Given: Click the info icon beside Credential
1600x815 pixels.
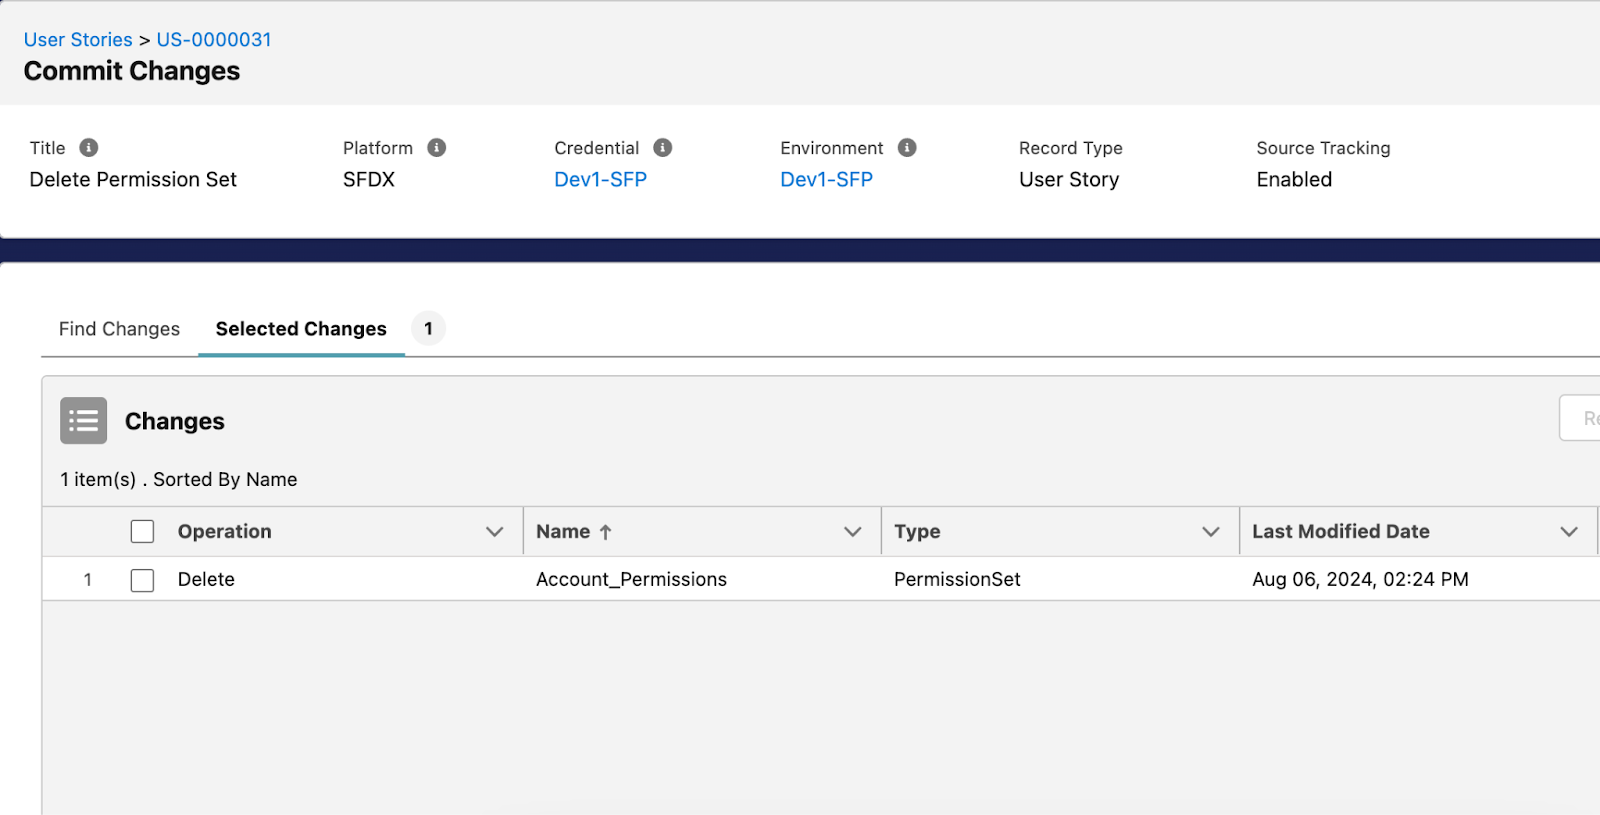Looking at the screenshot, I should pyautogui.click(x=663, y=148).
